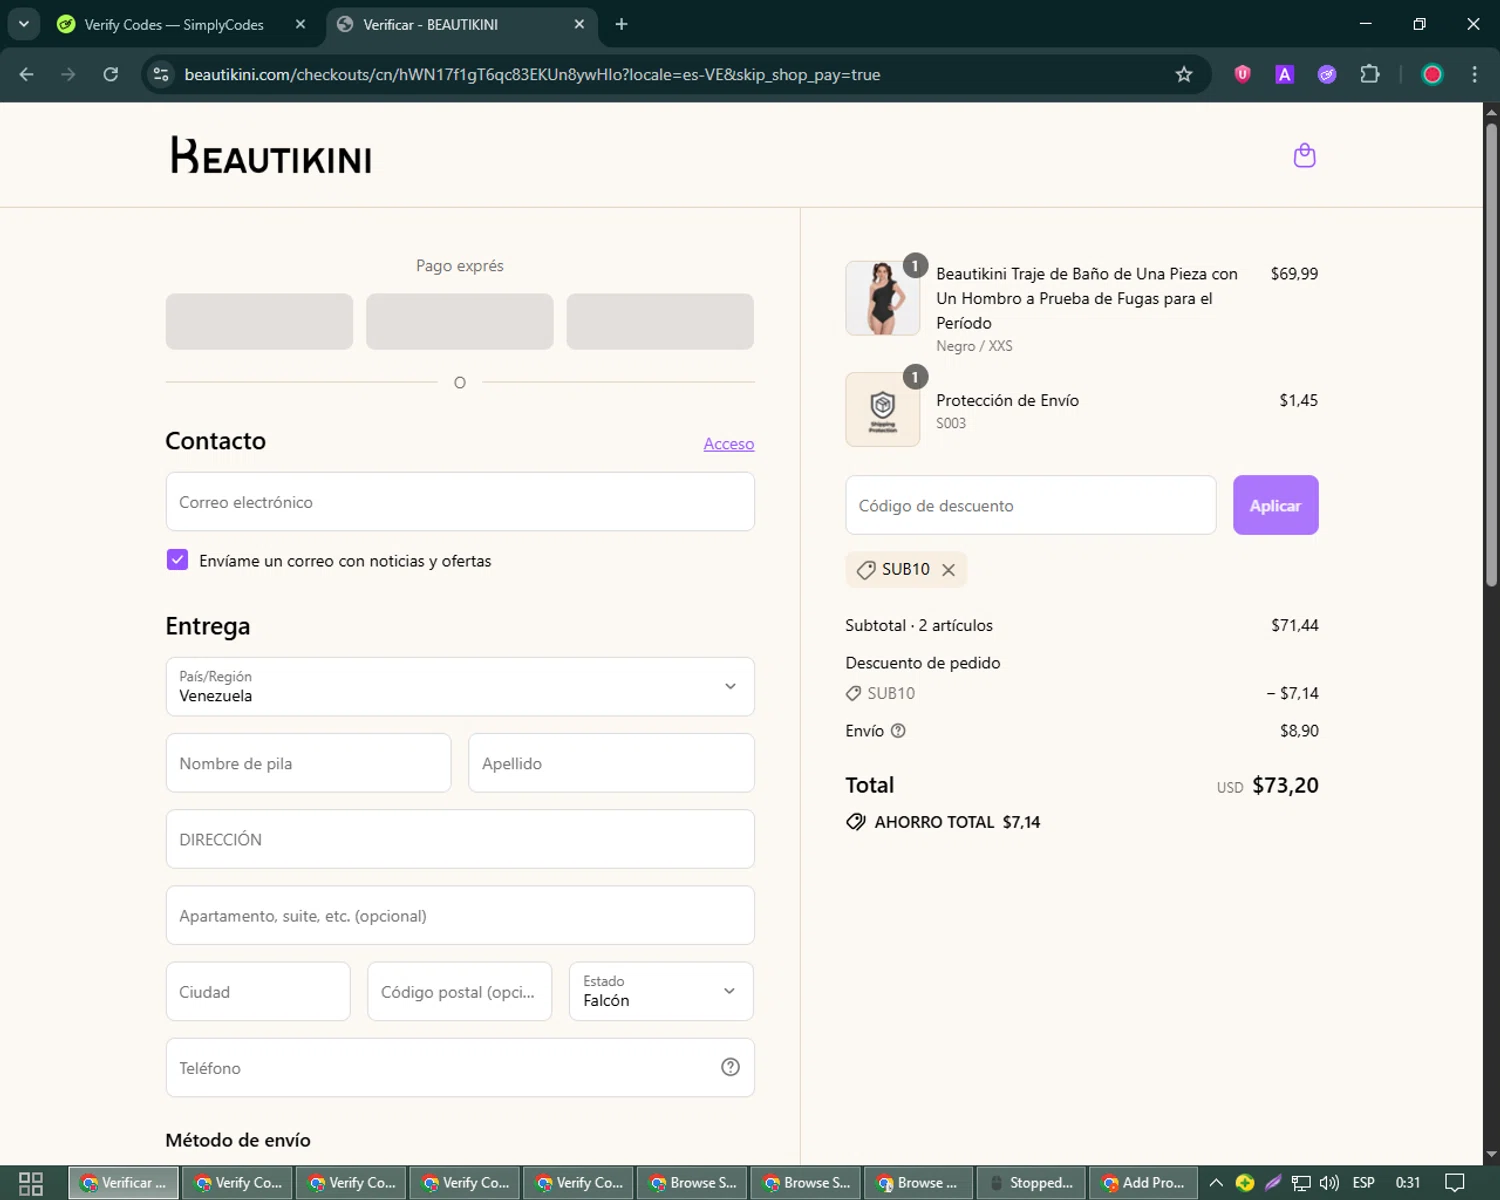This screenshot has width=1500, height=1200.
Task: Click the middle express payment button
Action: tap(460, 321)
